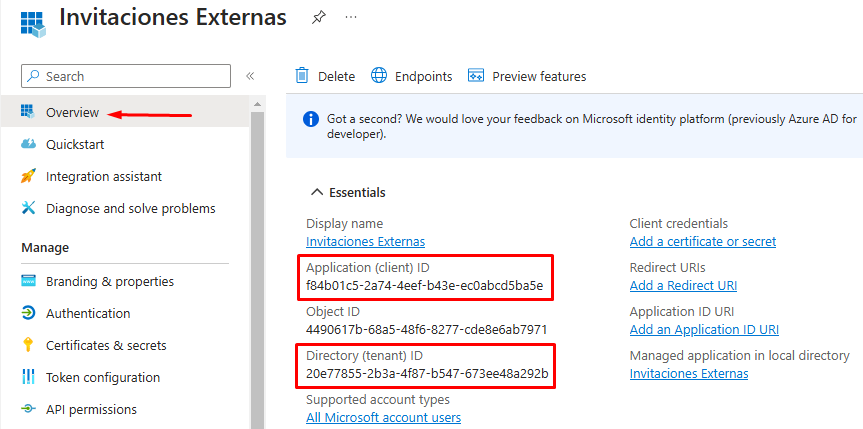The width and height of the screenshot is (863, 429).
Task: Click the Delete trash can icon
Action: point(302,75)
